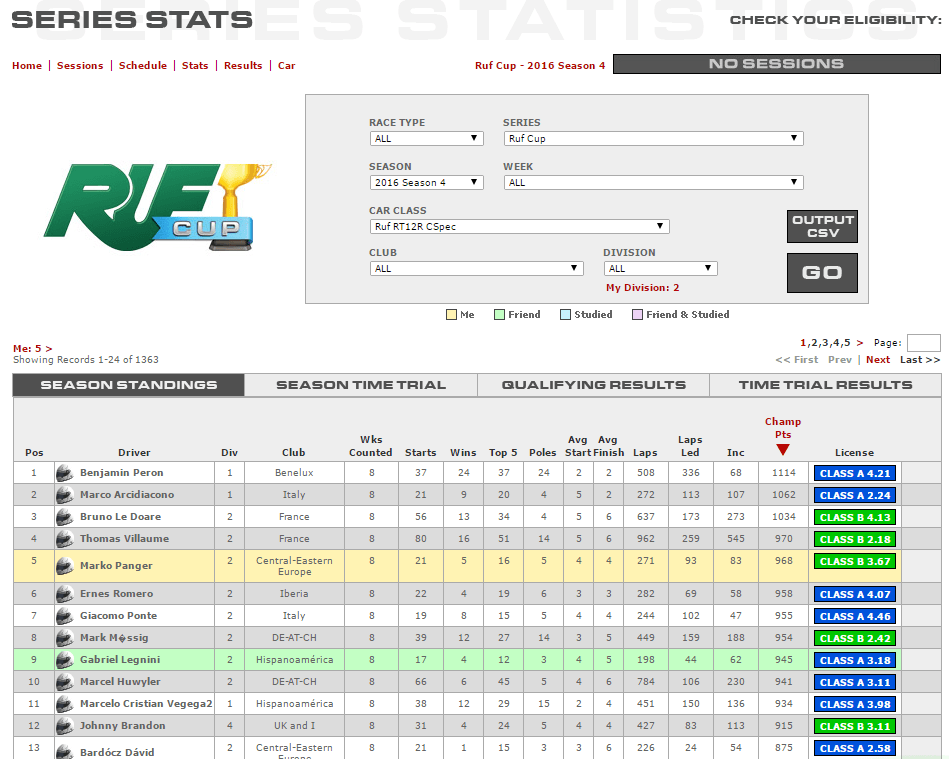
Task: Click helmet icon next to Ernes Romero
Action: pyautogui.click(x=64, y=594)
